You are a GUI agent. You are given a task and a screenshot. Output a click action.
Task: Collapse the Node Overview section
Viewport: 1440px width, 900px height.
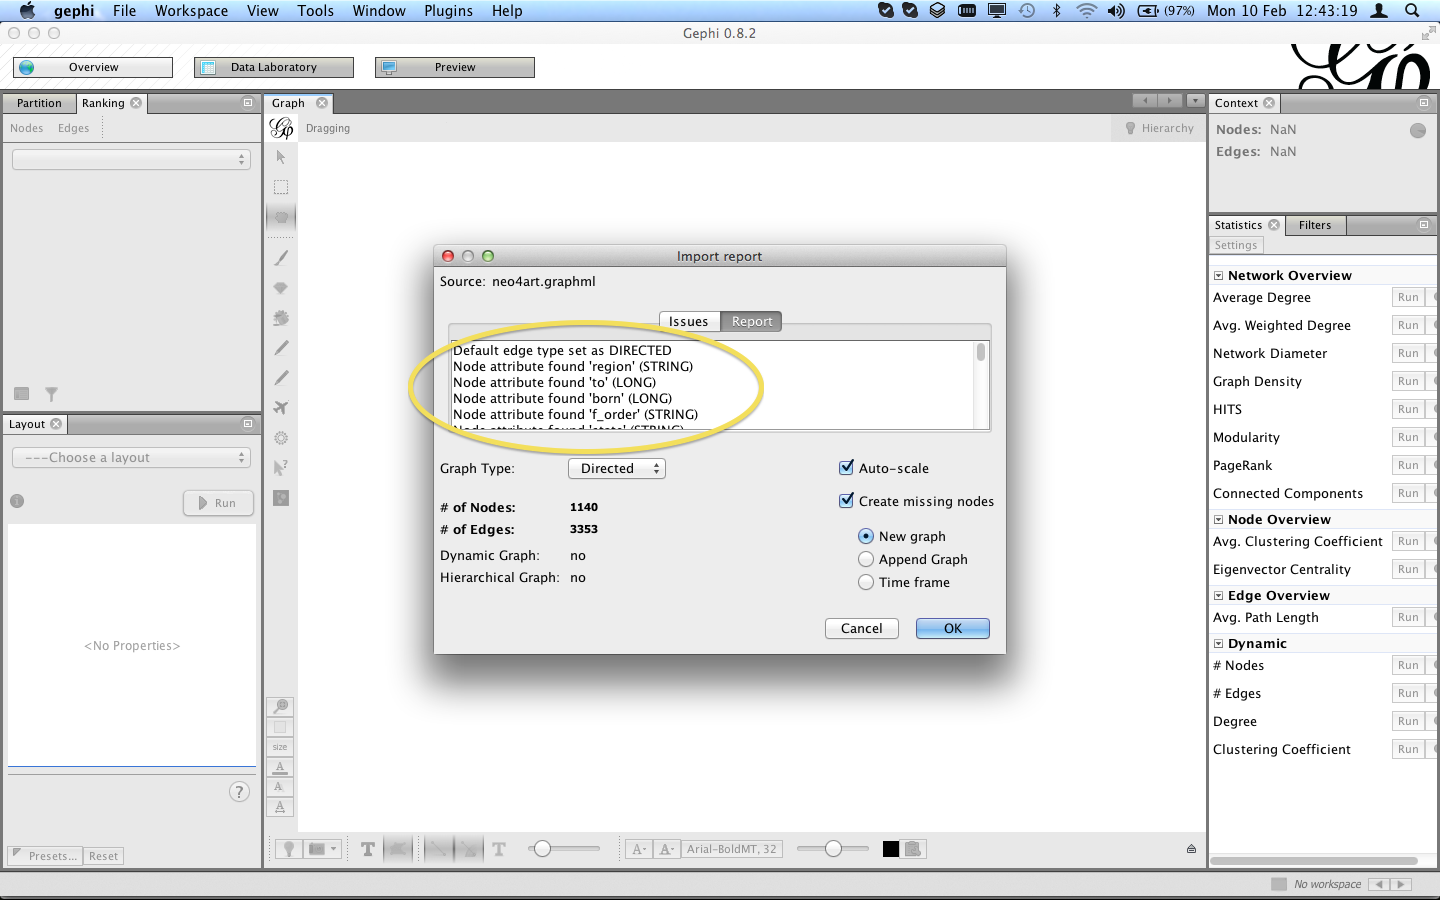pyautogui.click(x=1218, y=520)
